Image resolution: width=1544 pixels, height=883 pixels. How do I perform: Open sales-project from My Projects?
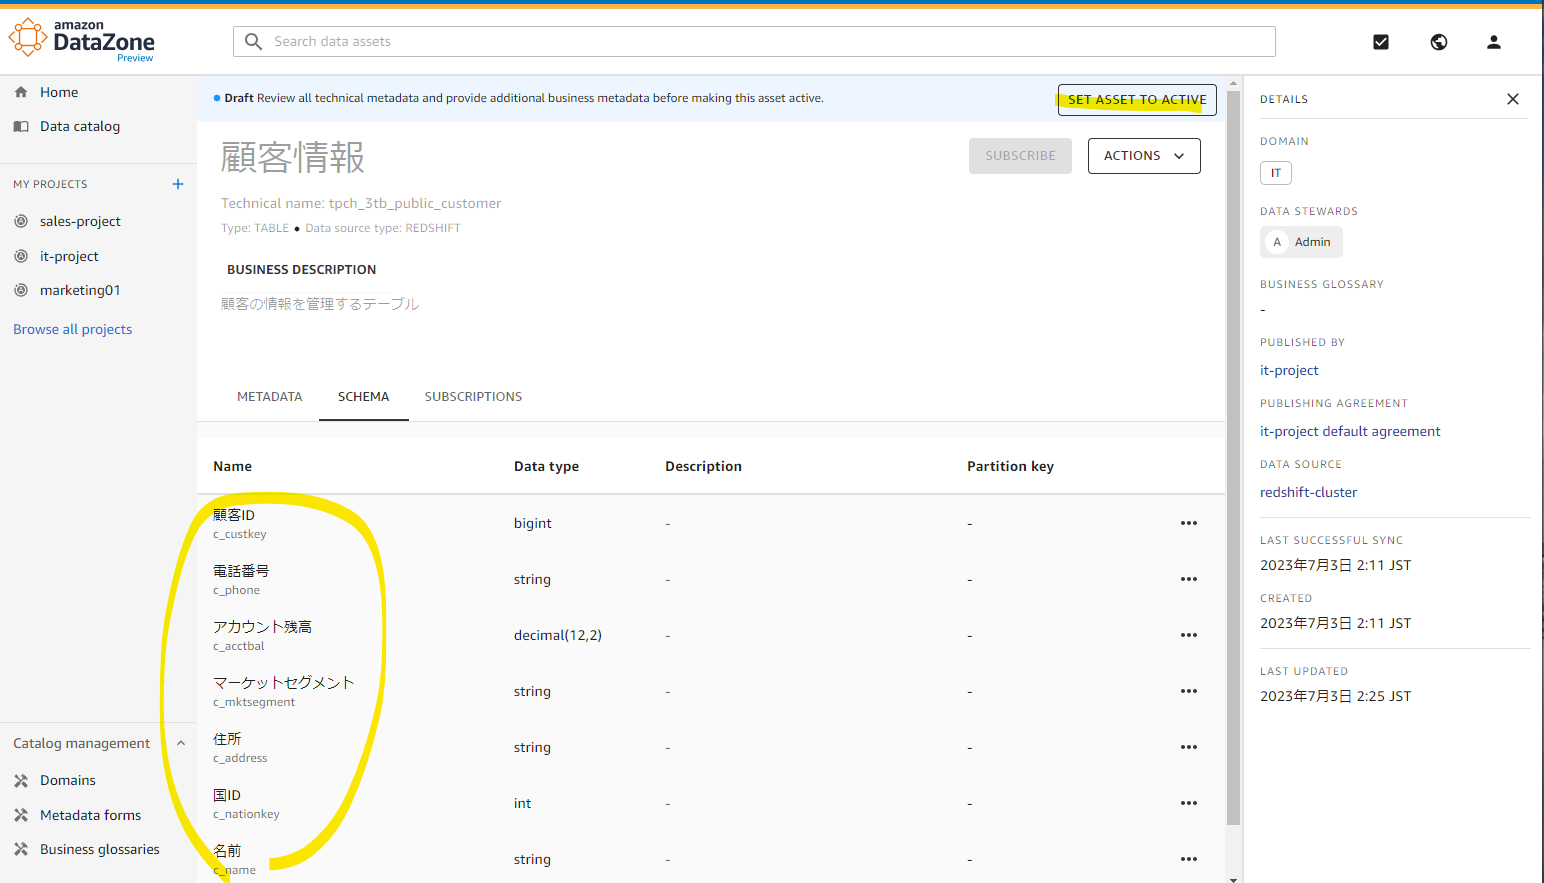pyautogui.click(x=80, y=221)
